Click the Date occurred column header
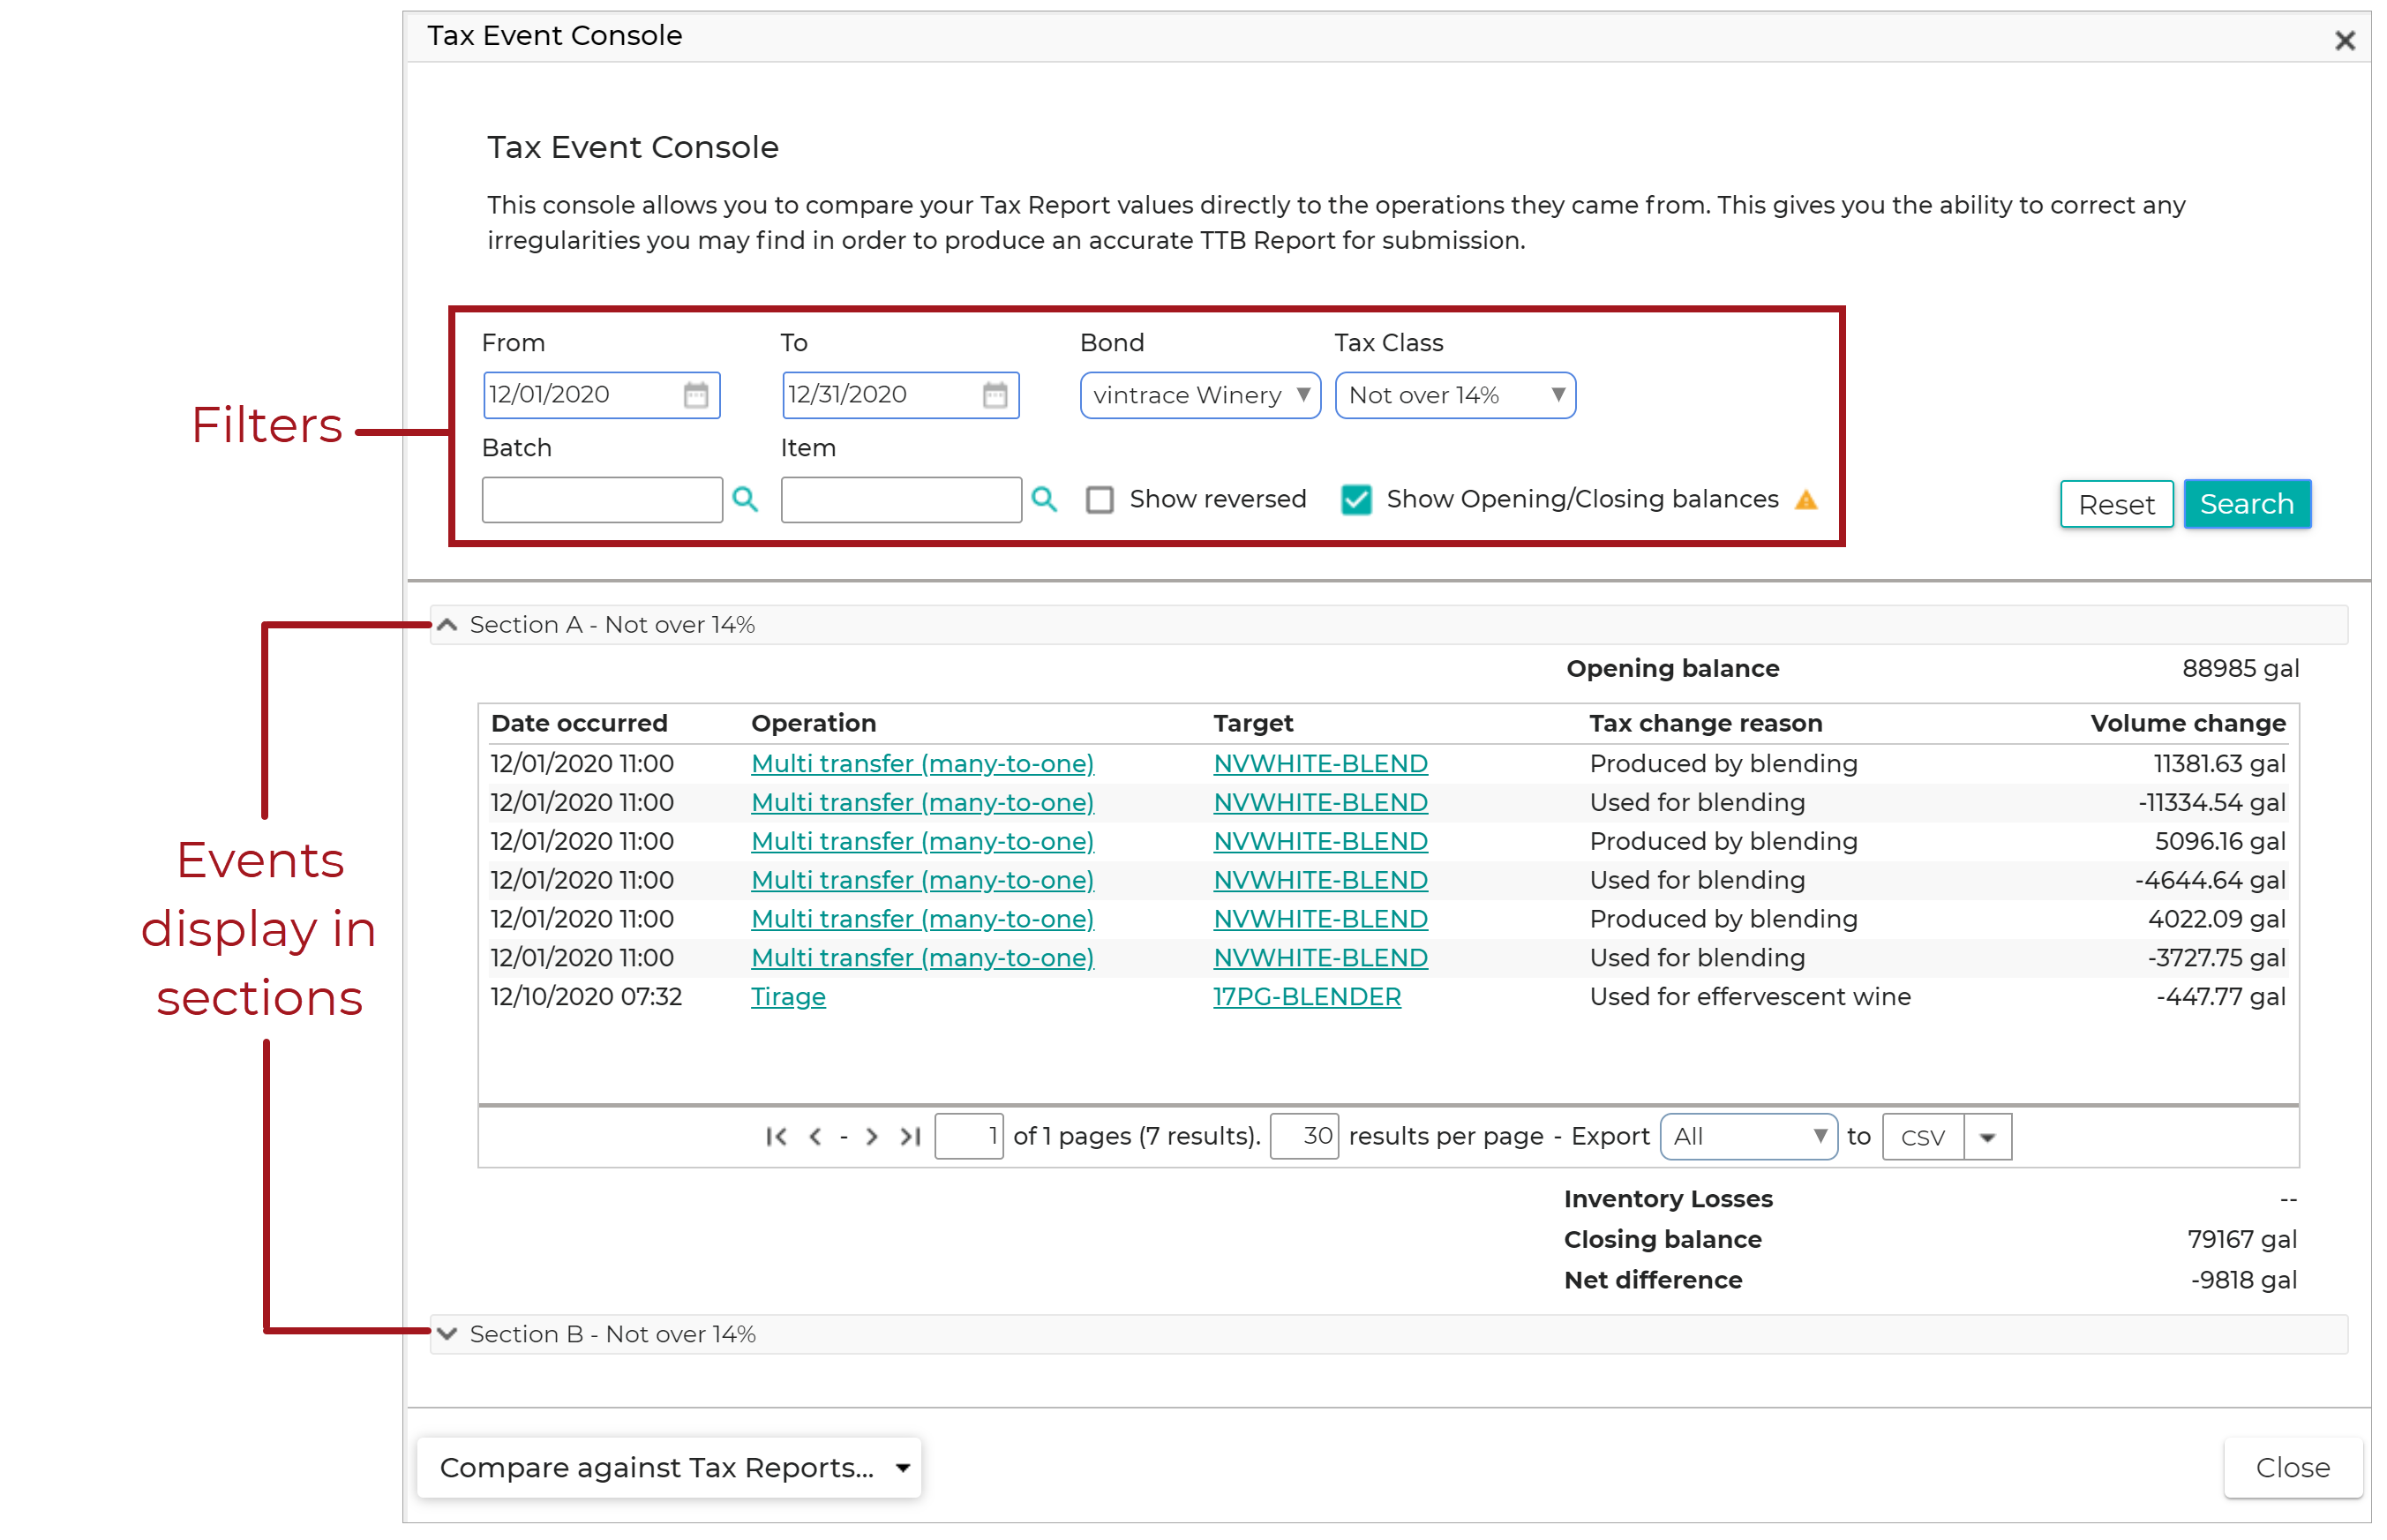This screenshot has width=2387, height=1540. 579,724
